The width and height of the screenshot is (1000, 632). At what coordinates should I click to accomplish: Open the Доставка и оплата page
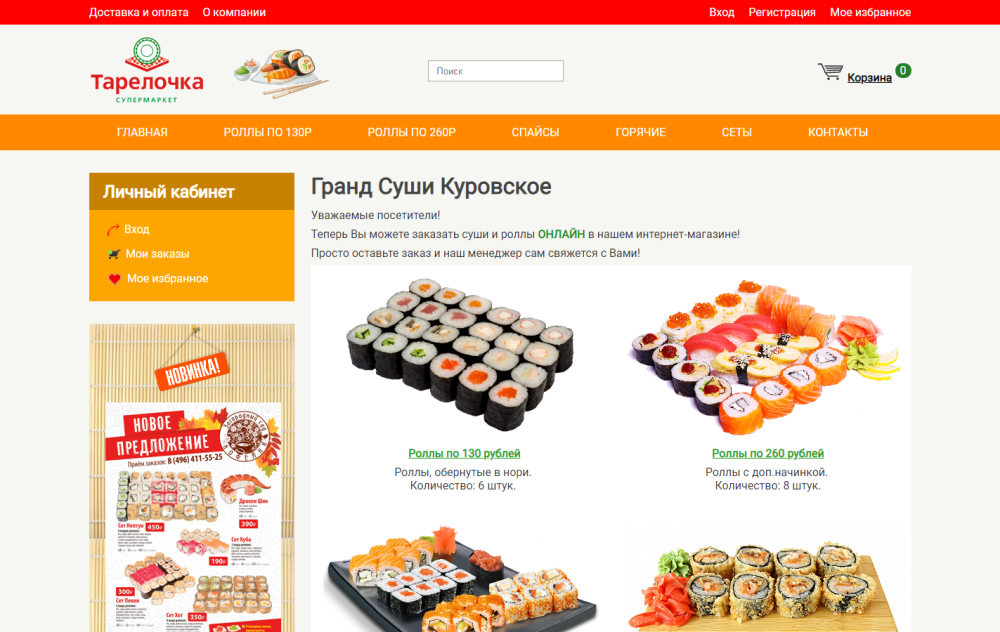point(138,12)
